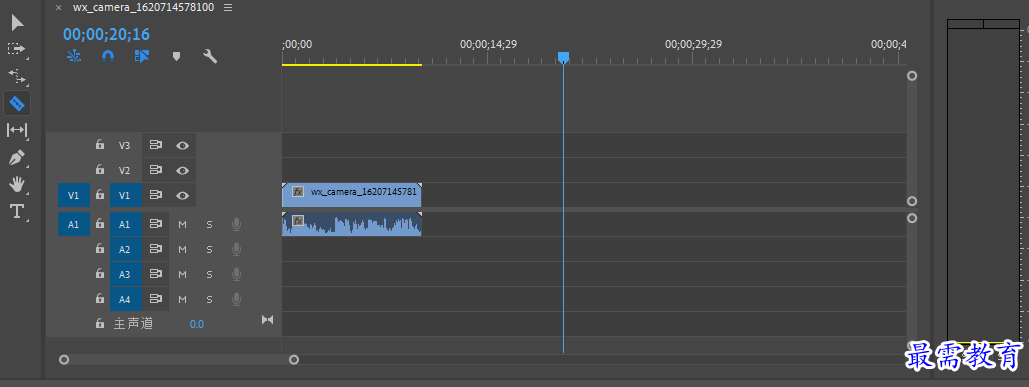
Task: Close the wx_camera sequence tab
Action: pyautogui.click(x=58, y=8)
